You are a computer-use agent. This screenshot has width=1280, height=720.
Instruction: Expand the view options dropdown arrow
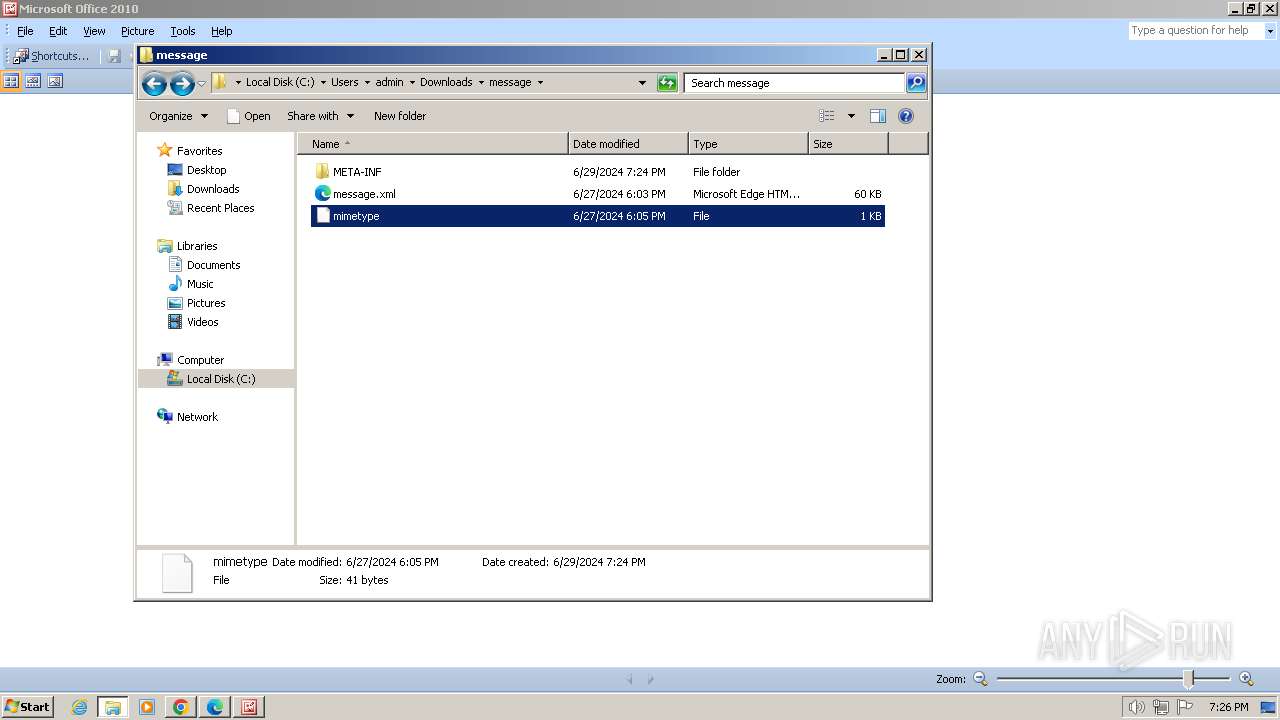coord(851,116)
